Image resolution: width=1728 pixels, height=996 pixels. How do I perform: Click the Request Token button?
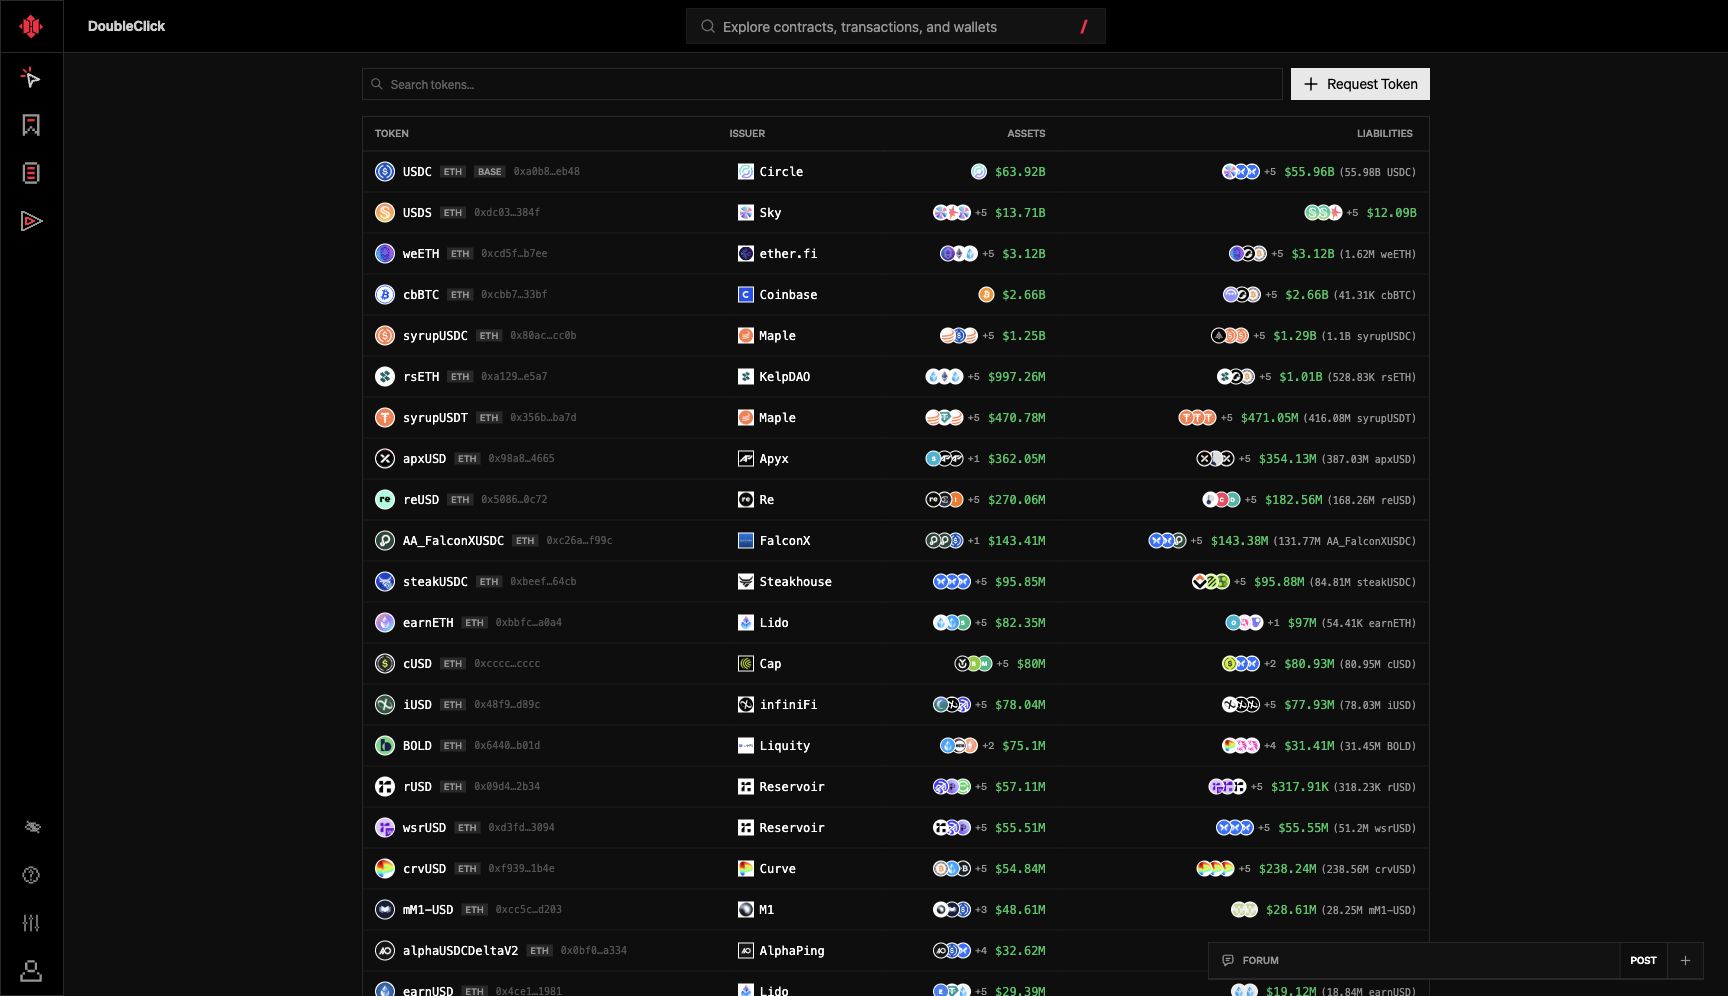(1360, 84)
